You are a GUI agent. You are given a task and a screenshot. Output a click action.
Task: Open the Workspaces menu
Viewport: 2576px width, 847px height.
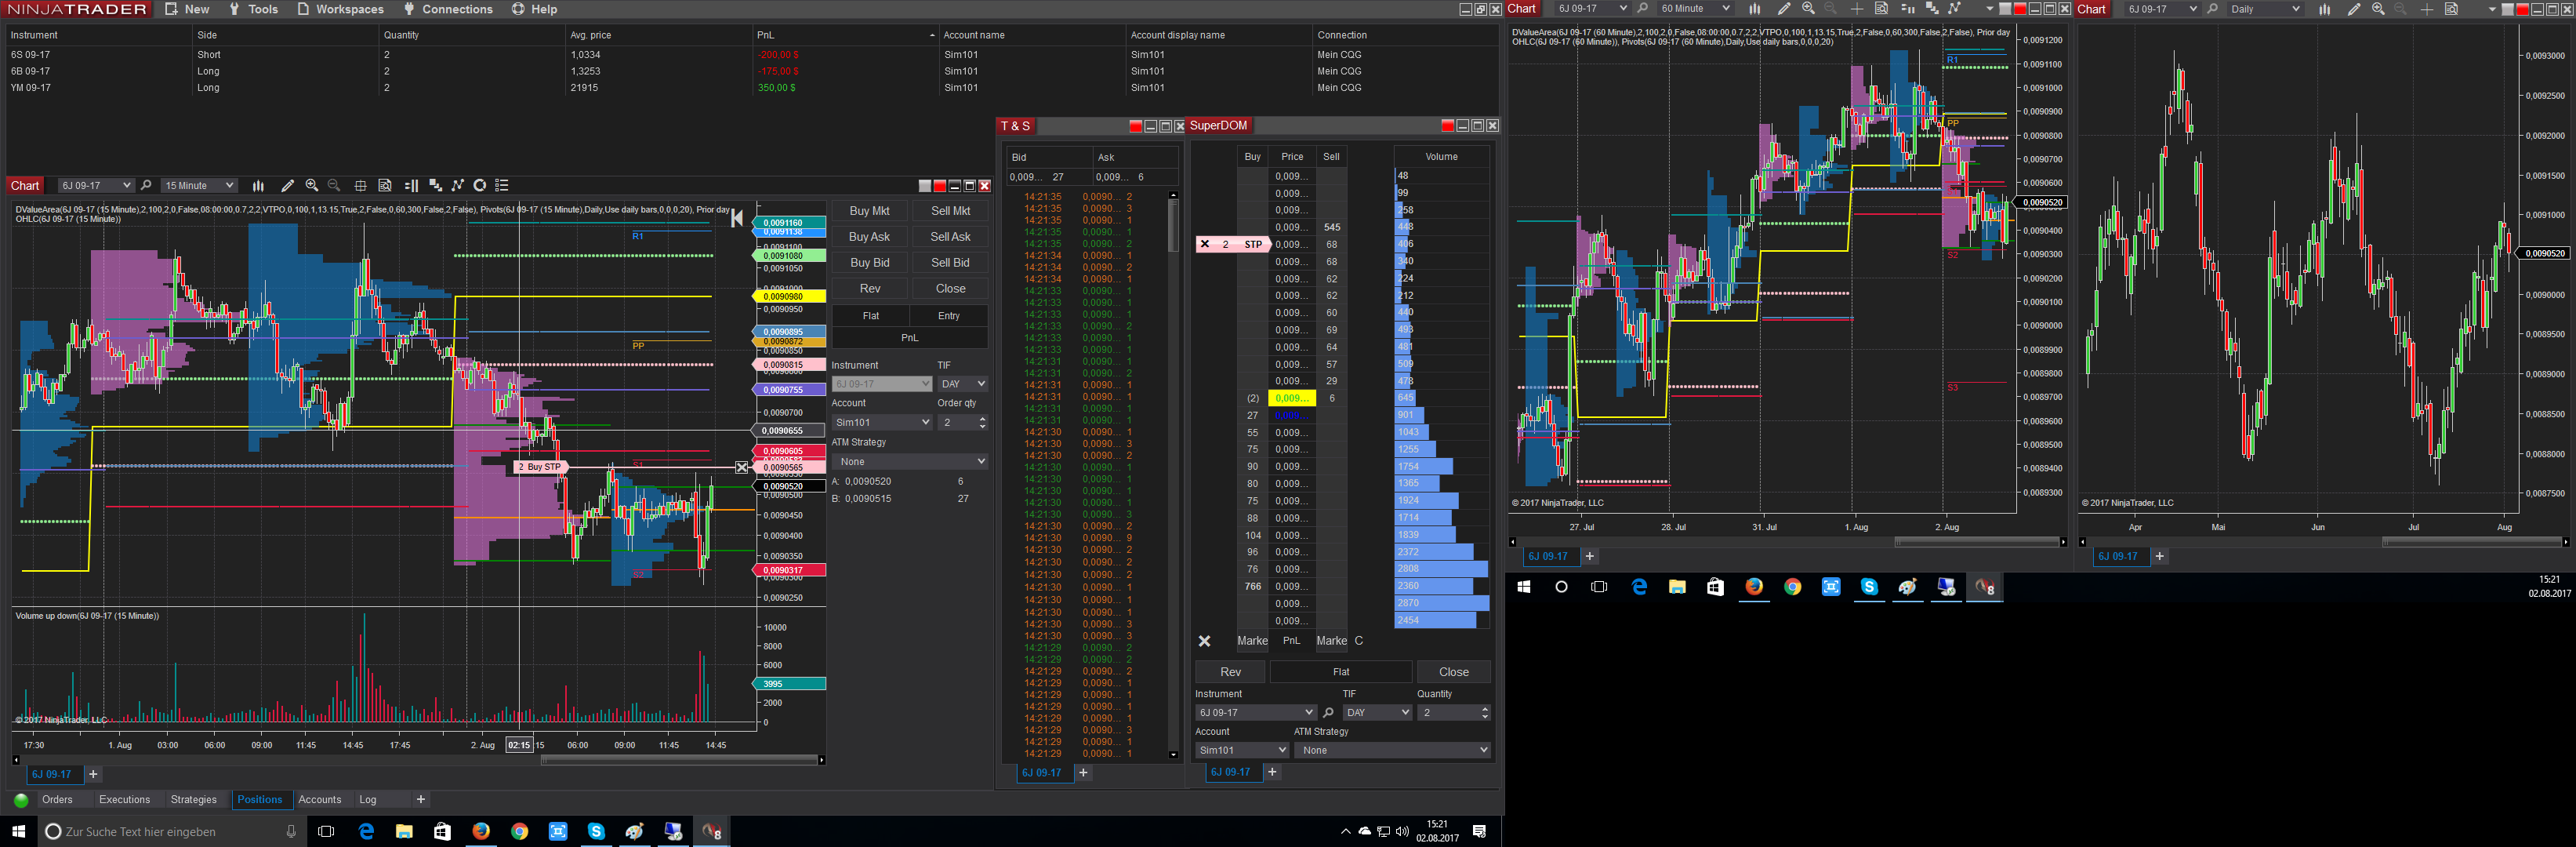point(340,9)
